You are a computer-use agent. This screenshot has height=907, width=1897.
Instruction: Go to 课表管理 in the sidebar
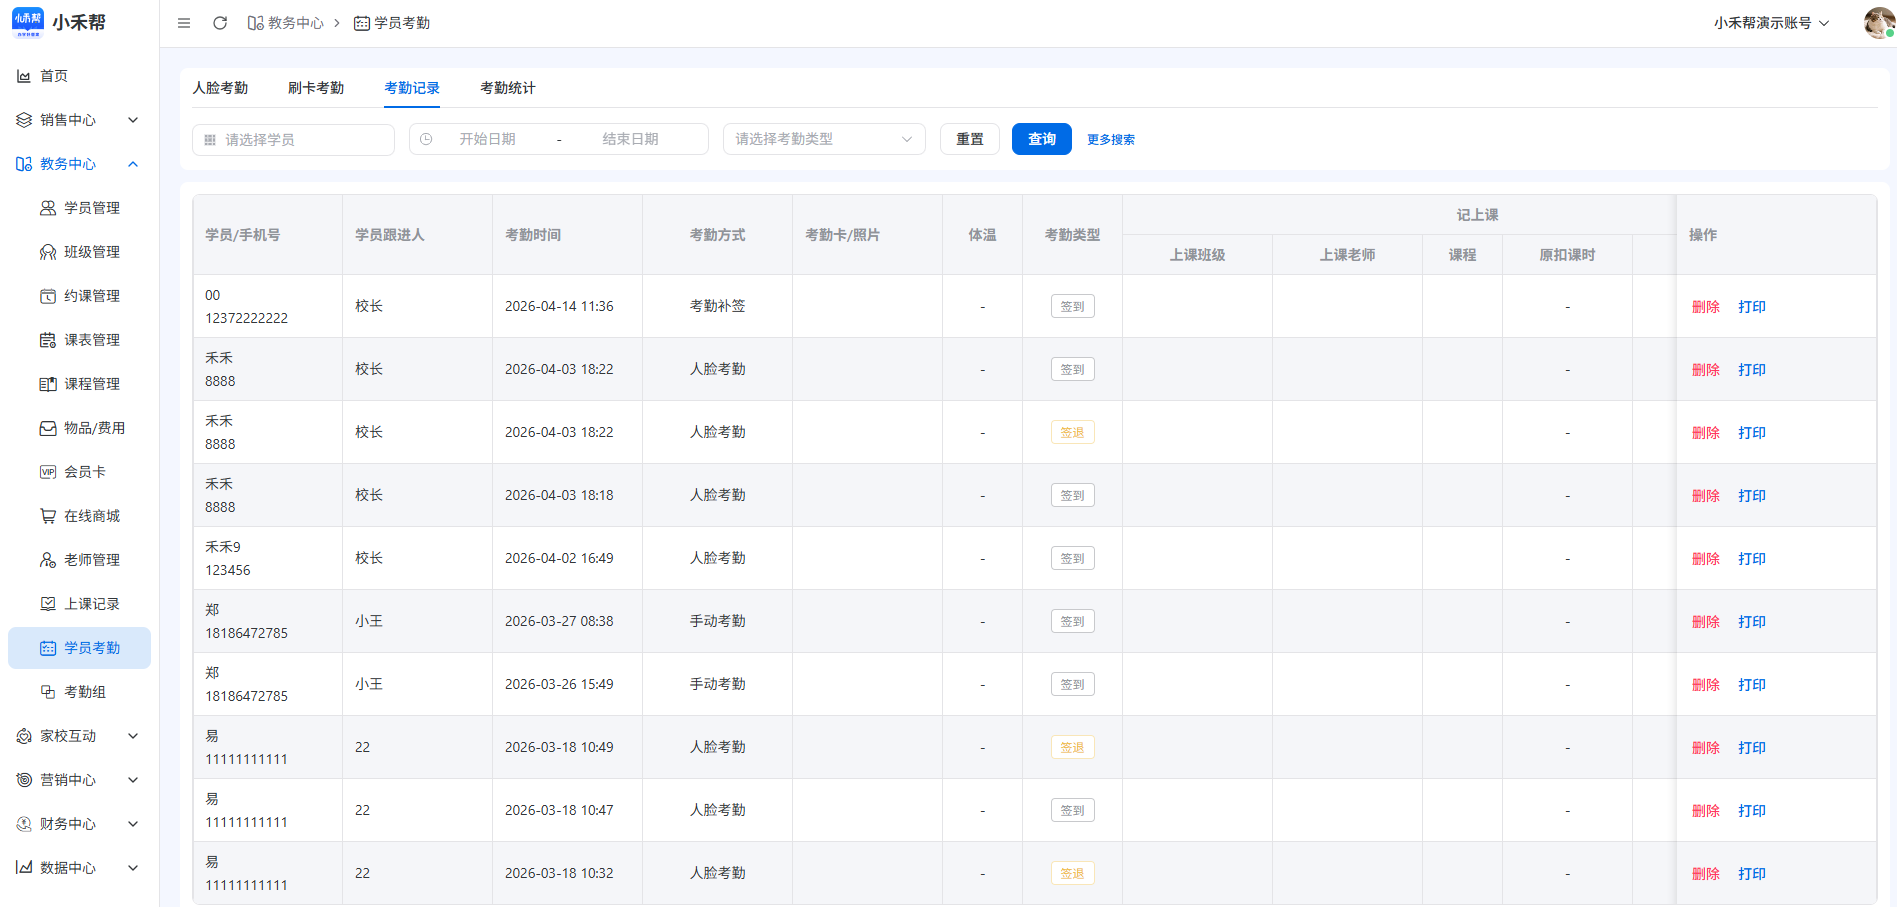point(91,340)
